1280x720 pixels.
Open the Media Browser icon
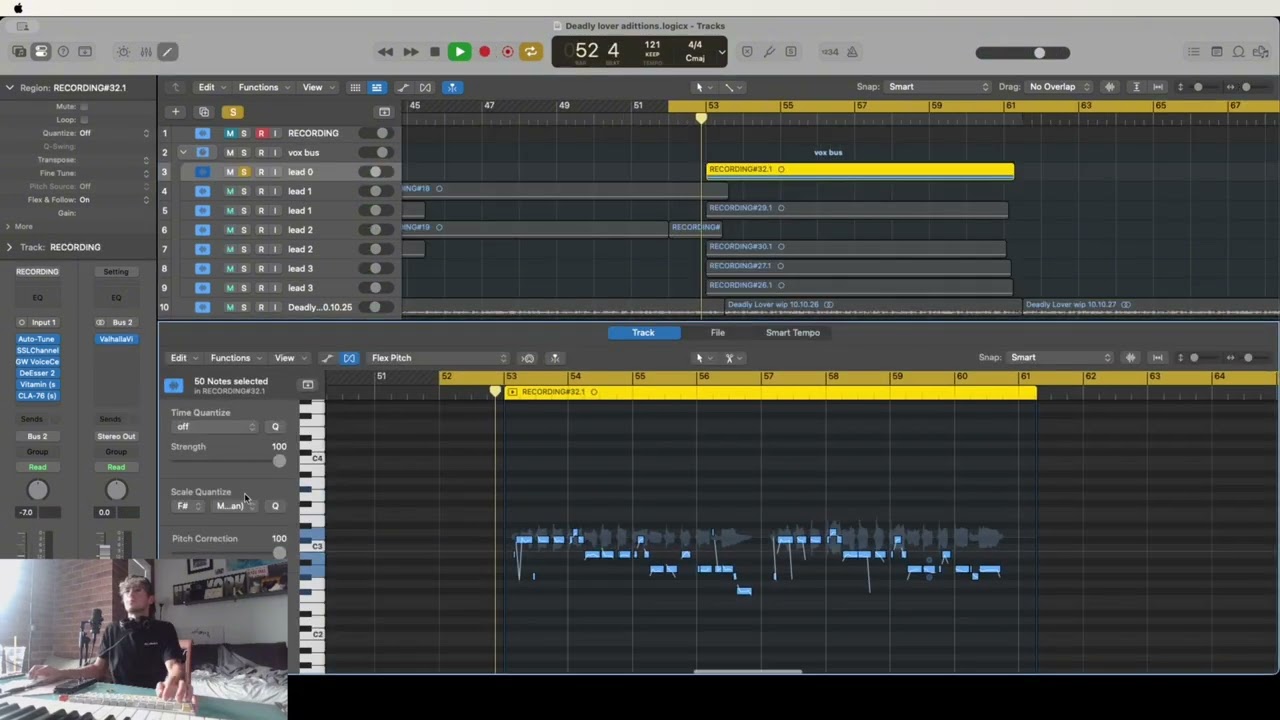click(x=1261, y=52)
